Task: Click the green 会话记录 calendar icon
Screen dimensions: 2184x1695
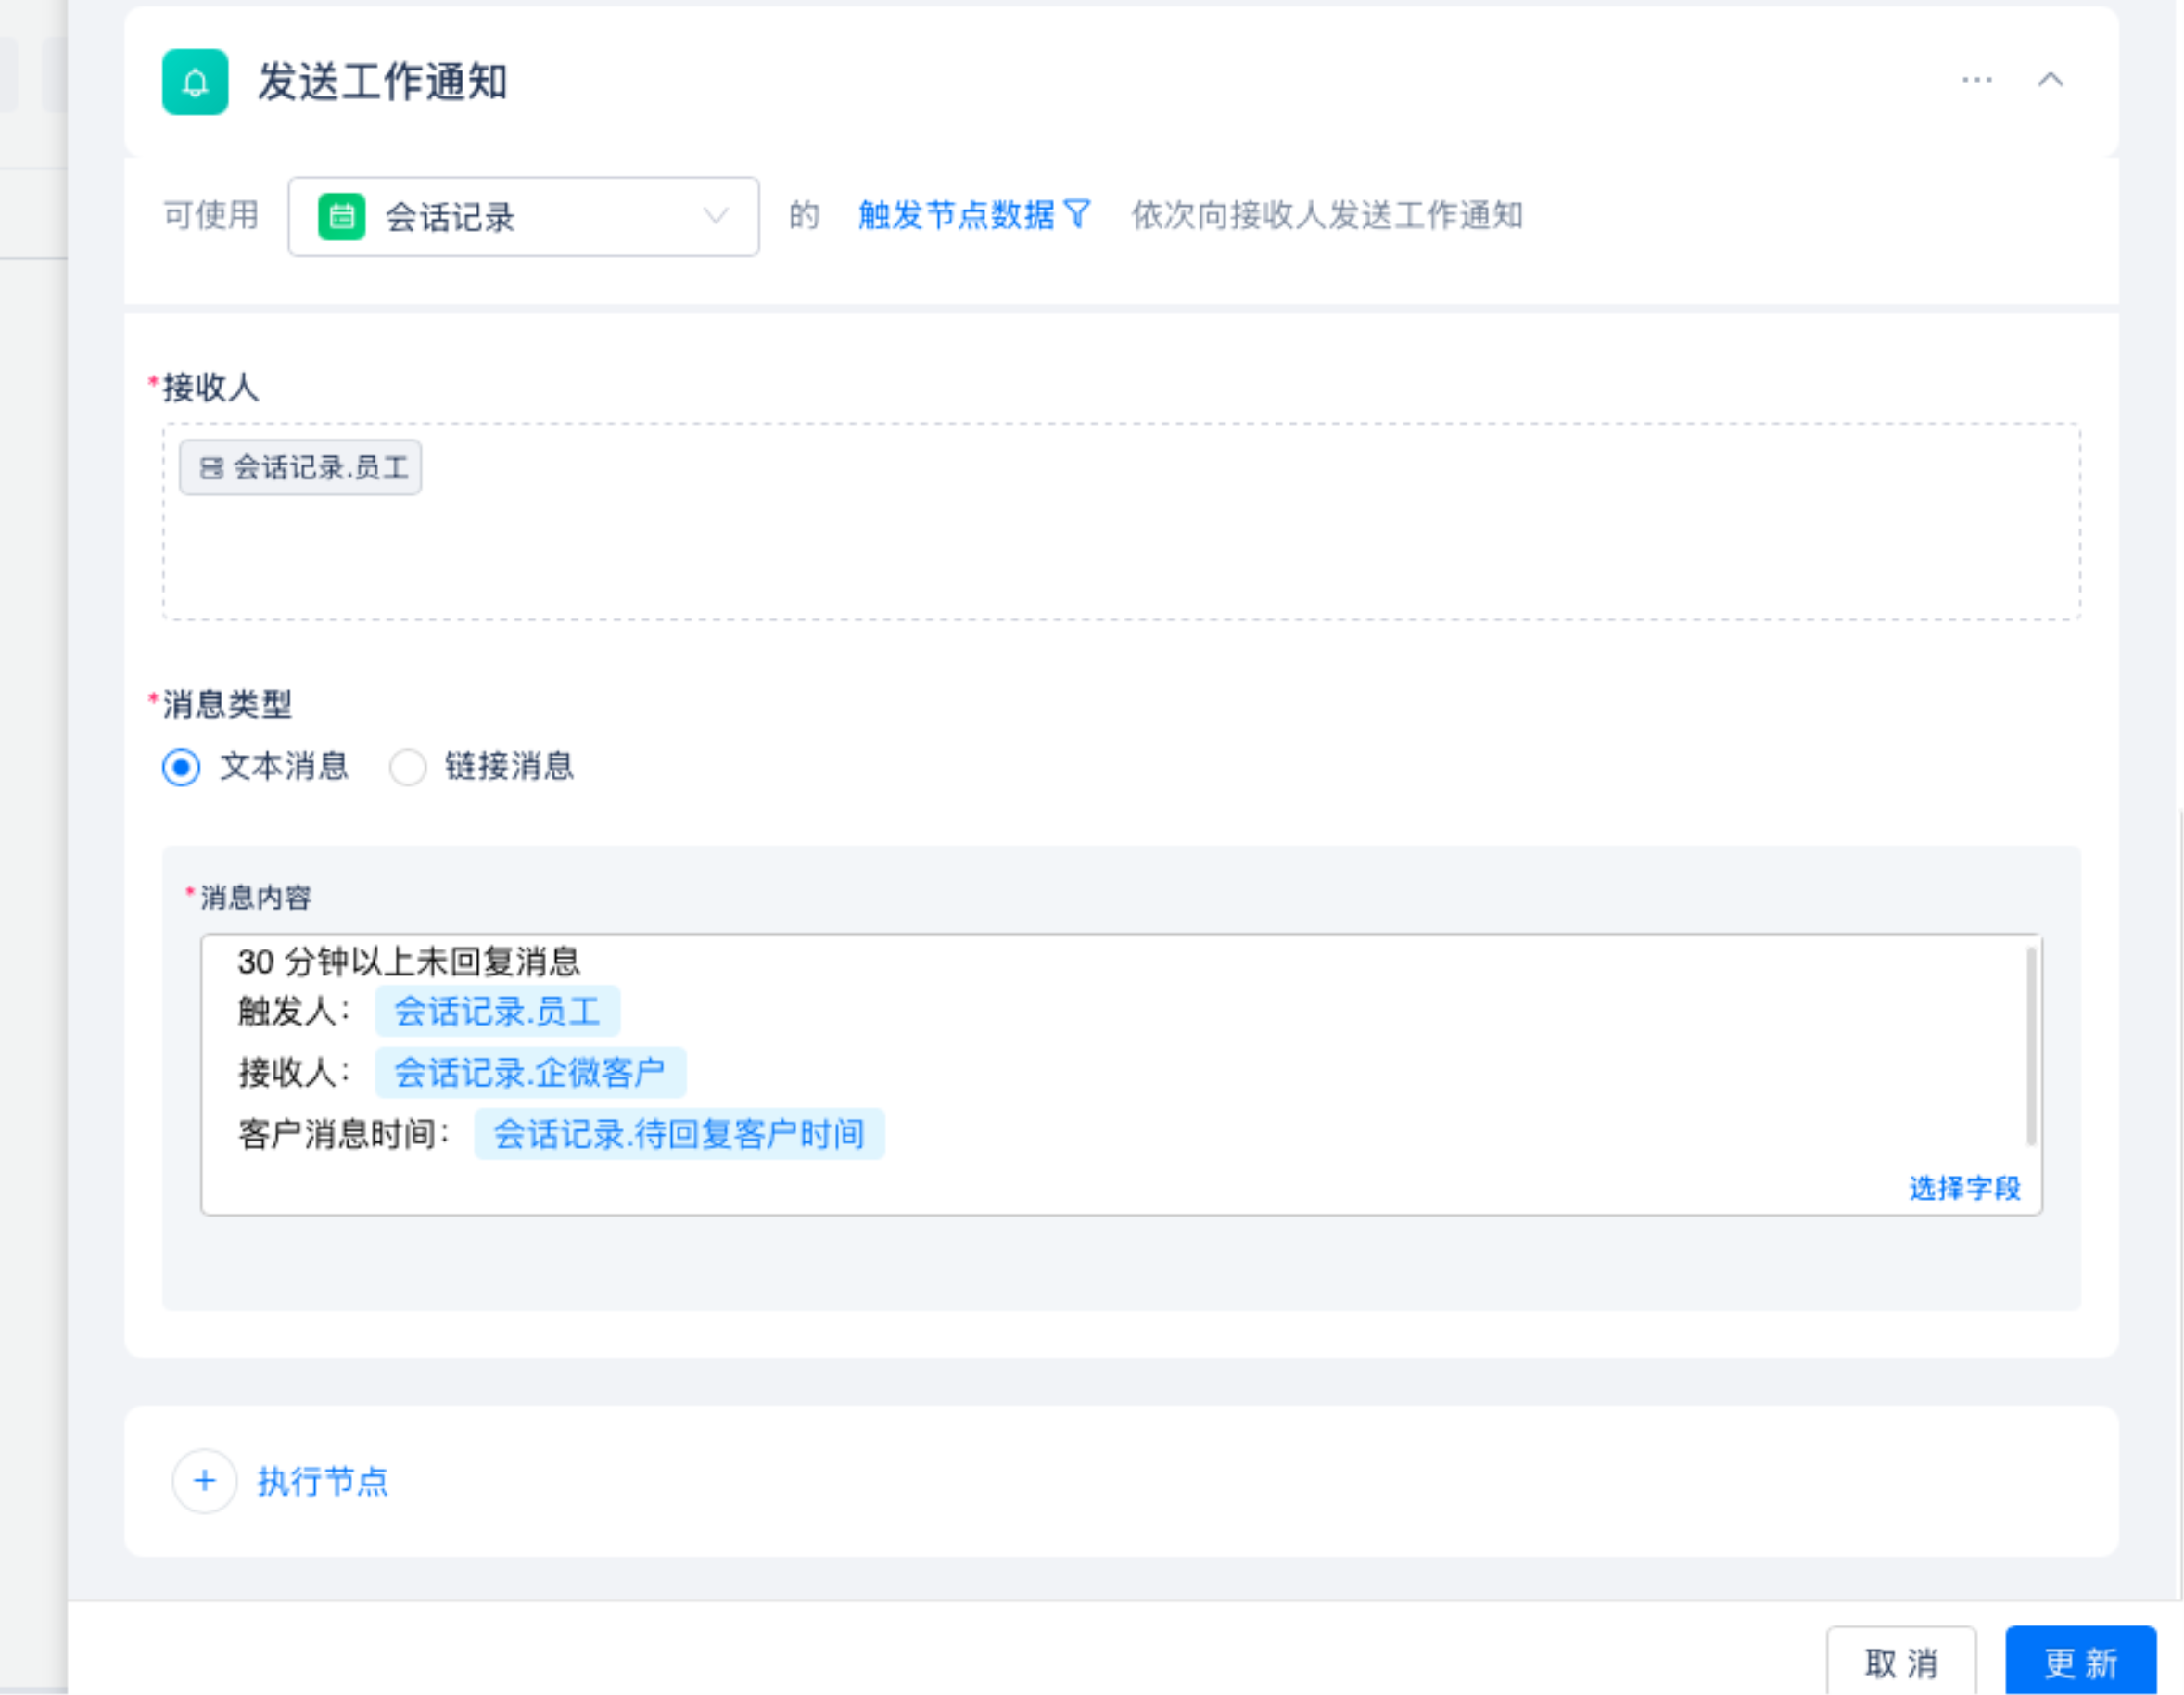Action: tap(342, 216)
